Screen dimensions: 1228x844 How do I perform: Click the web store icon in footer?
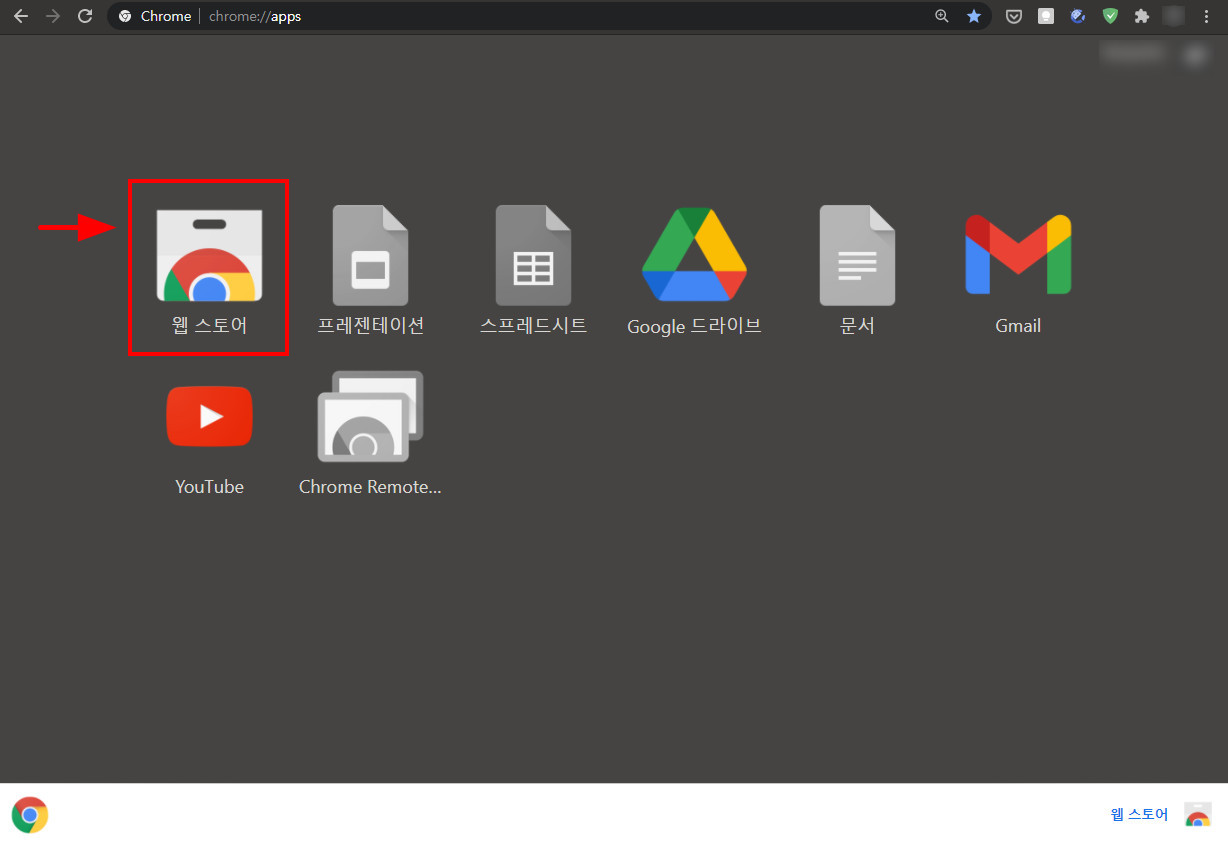1197,814
